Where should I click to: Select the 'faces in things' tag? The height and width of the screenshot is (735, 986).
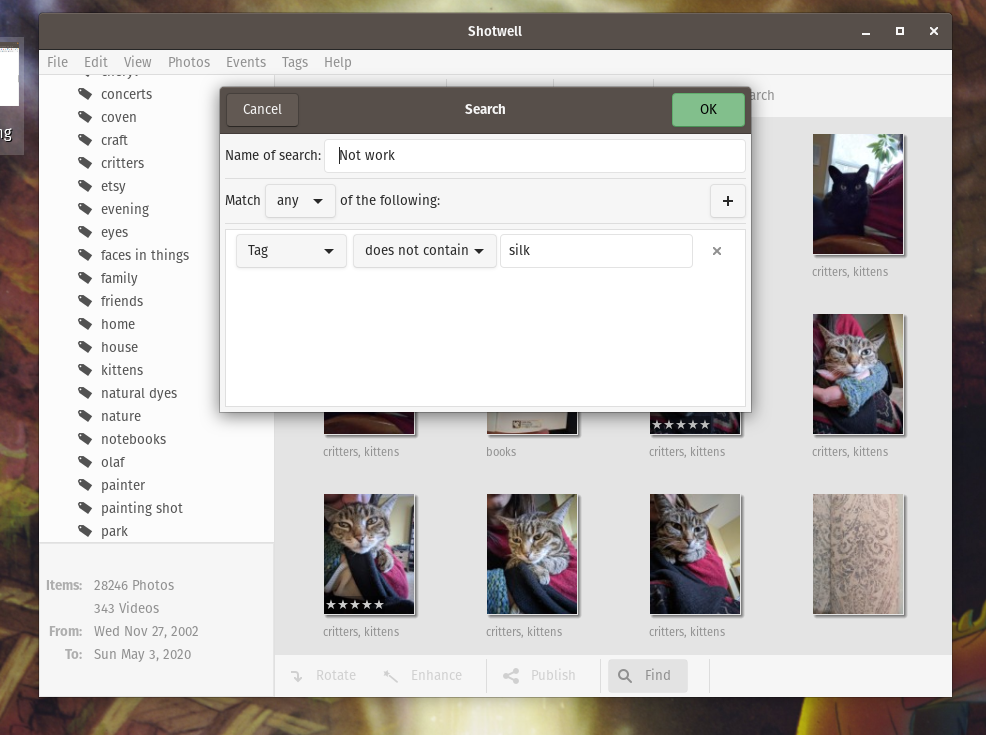point(145,255)
